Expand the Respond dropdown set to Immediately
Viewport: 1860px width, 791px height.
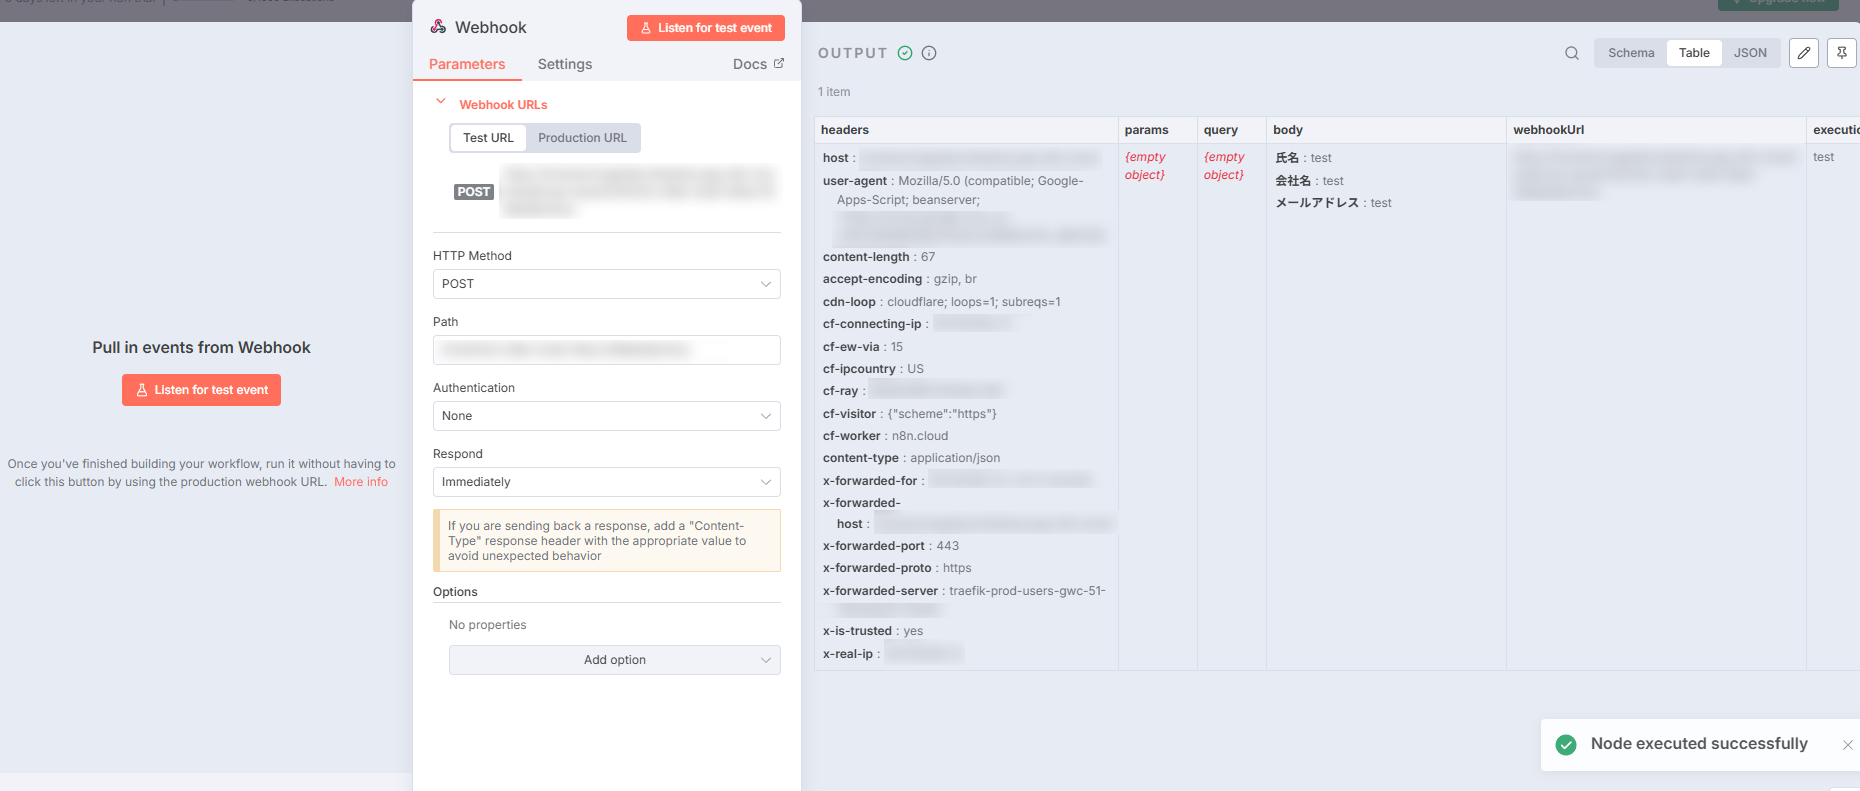point(606,482)
